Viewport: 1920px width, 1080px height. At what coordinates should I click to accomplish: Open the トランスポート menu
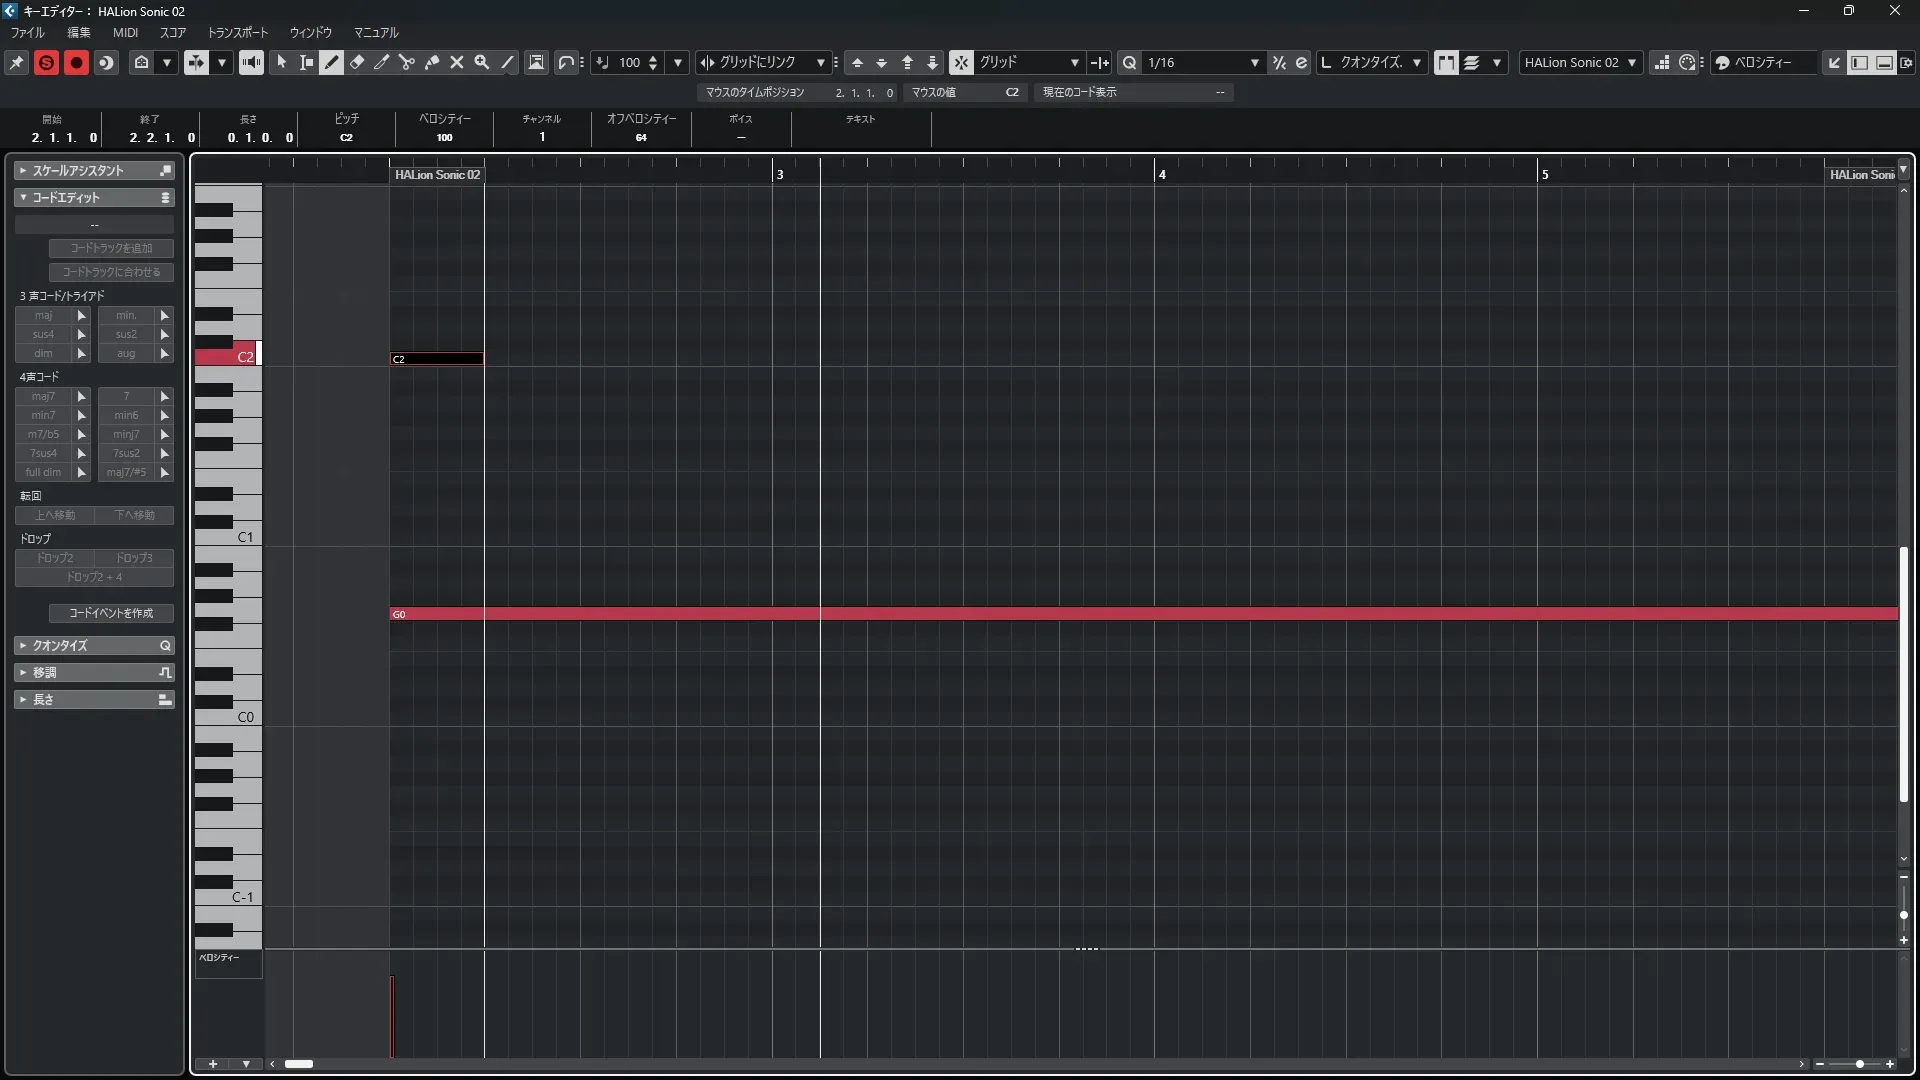click(x=237, y=32)
